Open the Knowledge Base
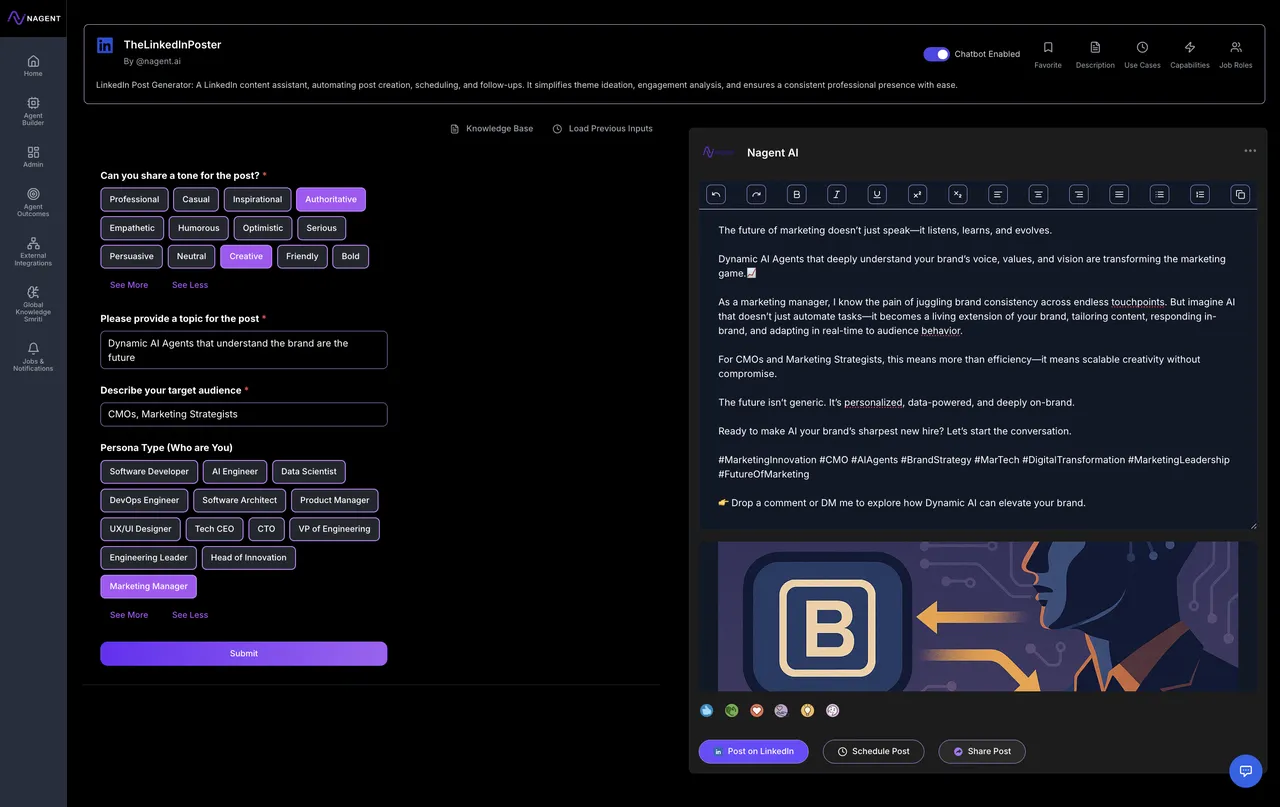Viewport: 1280px width, 807px height. click(491, 129)
